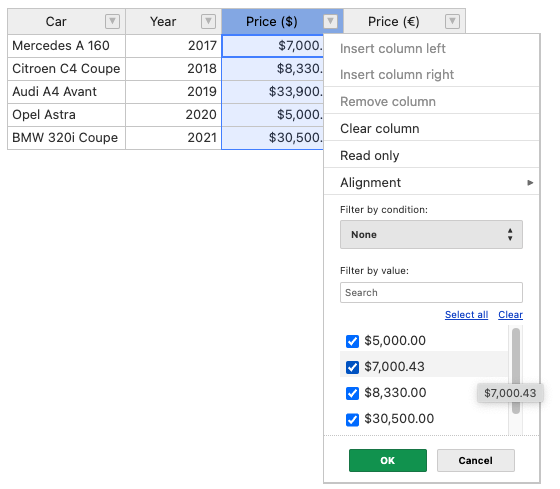Image resolution: width=560 pixels, height=489 pixels.
Task: Click the Cancel button
Action: [x=475, y=460]
